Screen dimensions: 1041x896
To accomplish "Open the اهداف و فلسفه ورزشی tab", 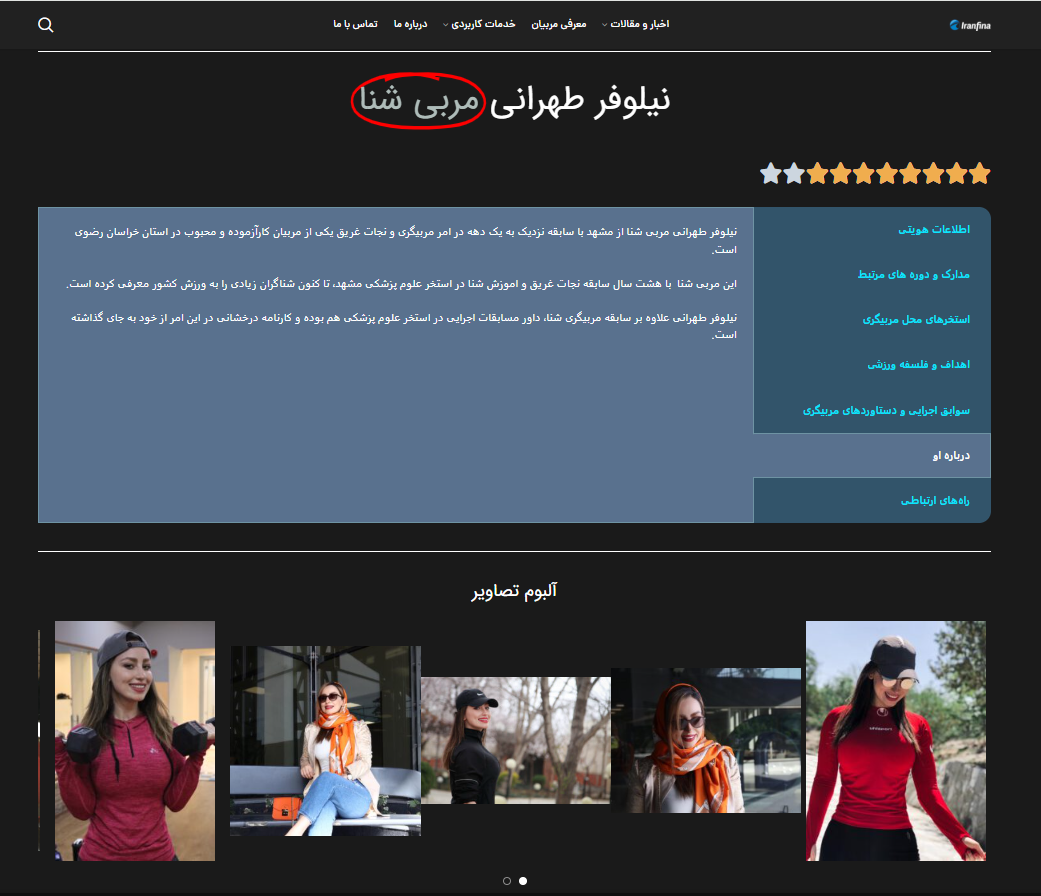I will click(x=918, y=365).
